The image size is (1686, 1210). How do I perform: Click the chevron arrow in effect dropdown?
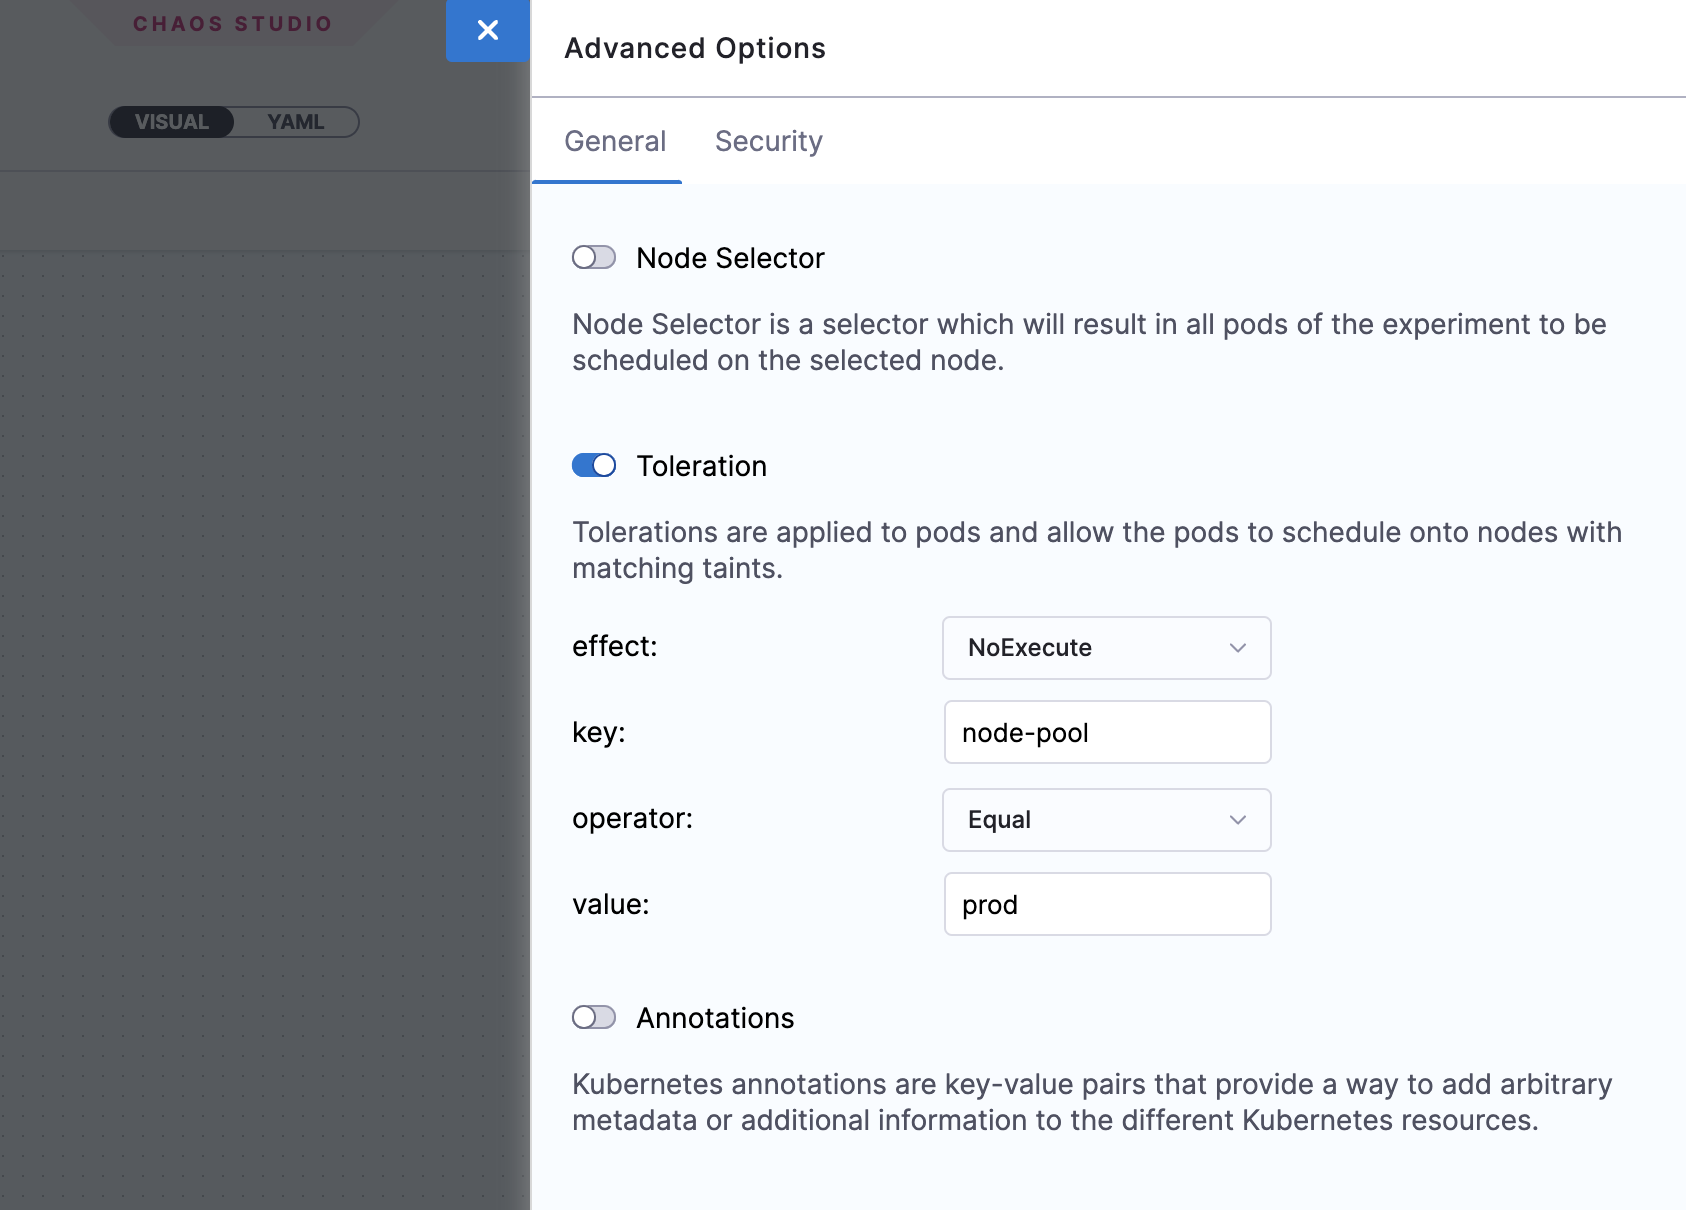(1238, 648)
